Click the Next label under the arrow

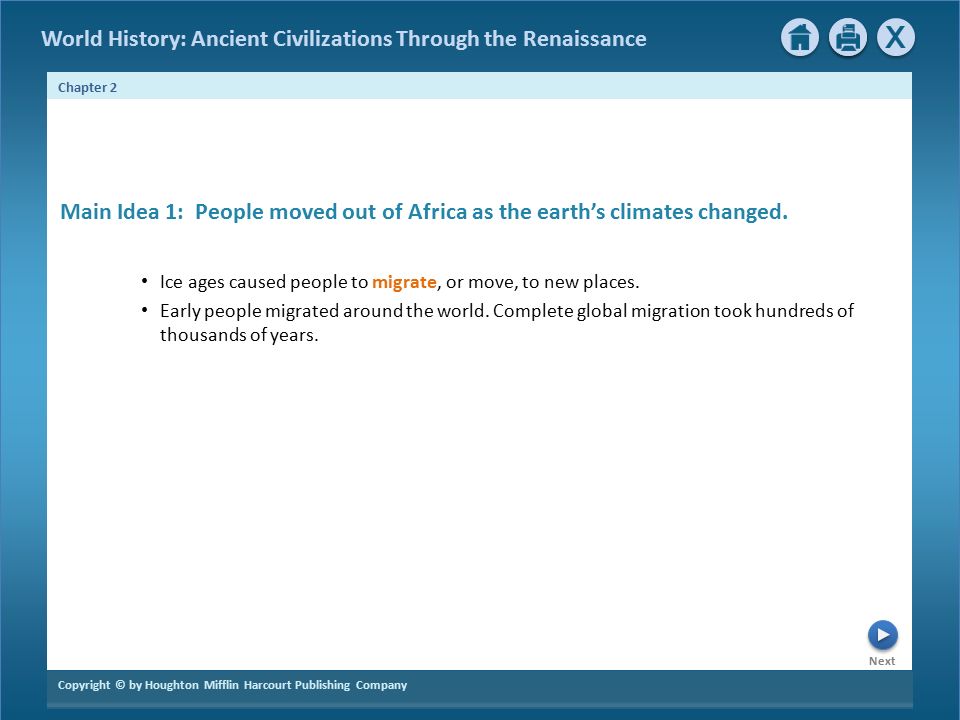882,661
